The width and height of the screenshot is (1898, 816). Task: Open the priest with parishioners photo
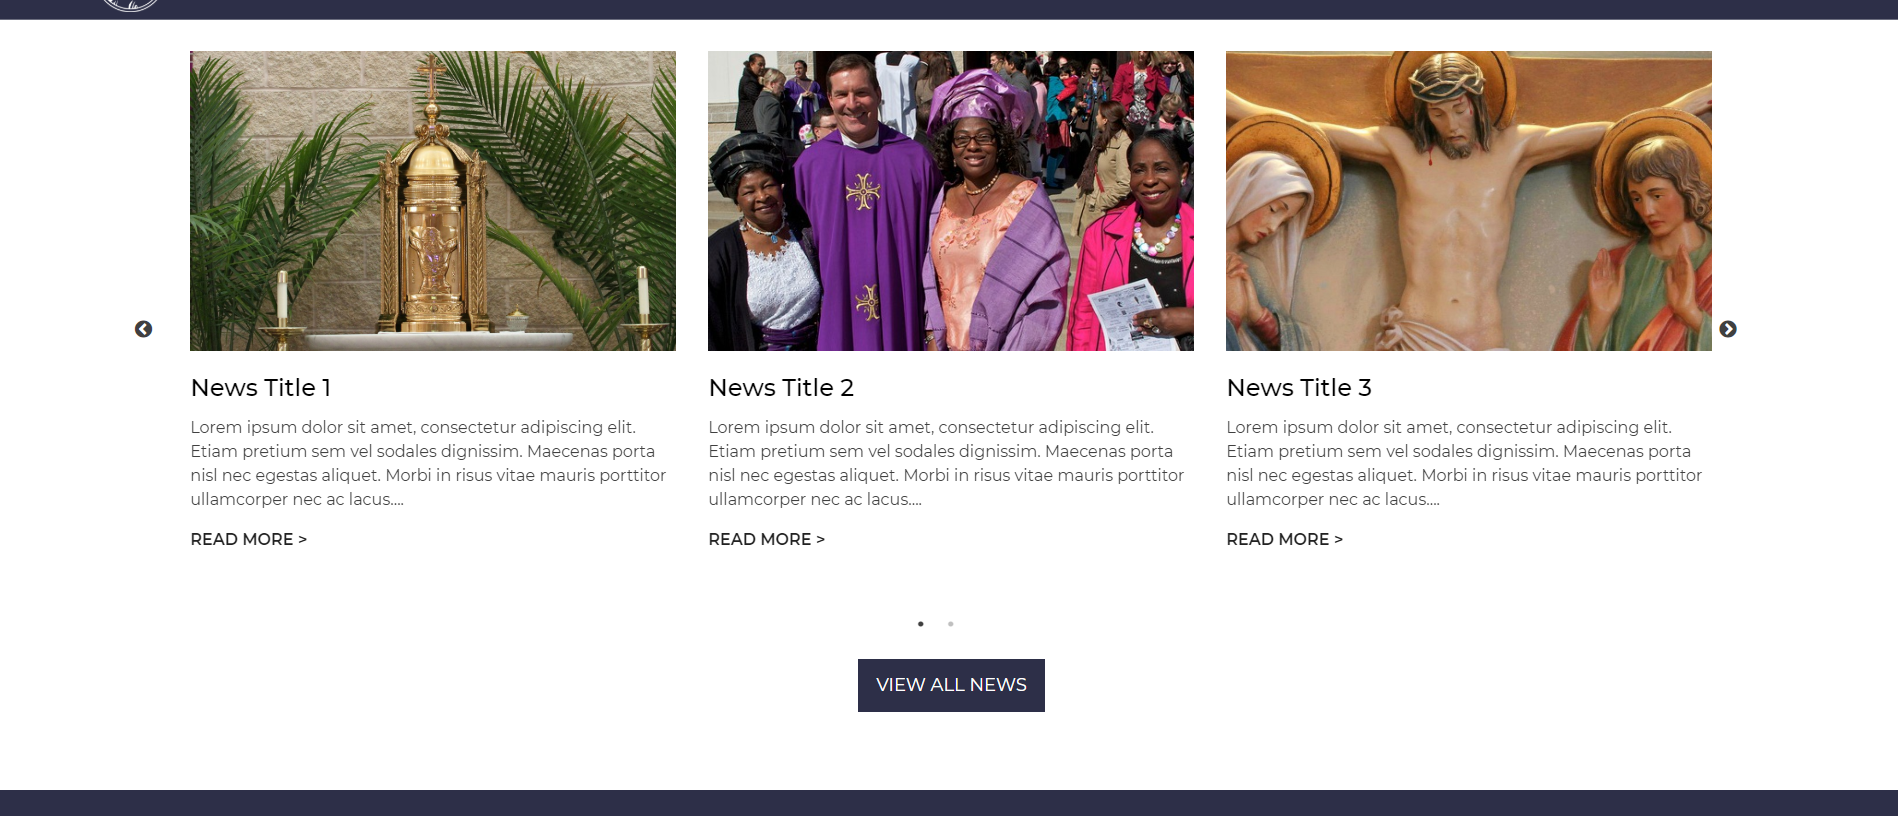(951, 201)
